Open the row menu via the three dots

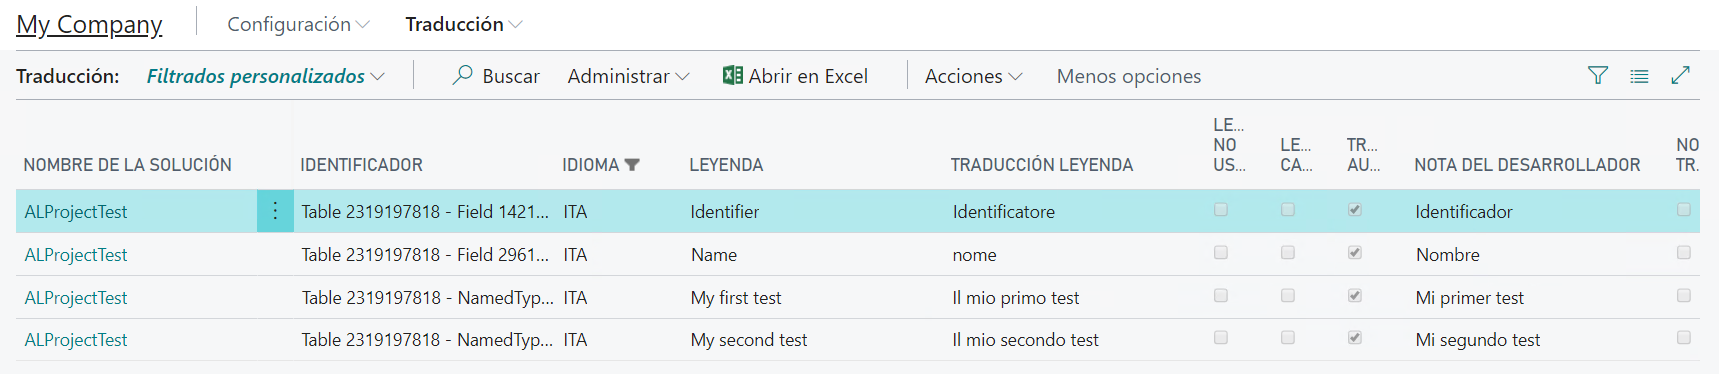[275, 211]
